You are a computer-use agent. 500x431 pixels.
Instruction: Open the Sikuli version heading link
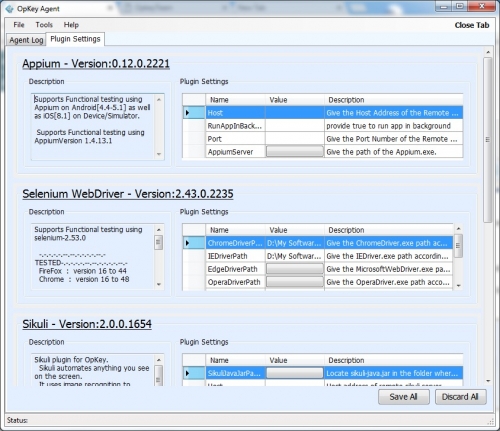87,324
